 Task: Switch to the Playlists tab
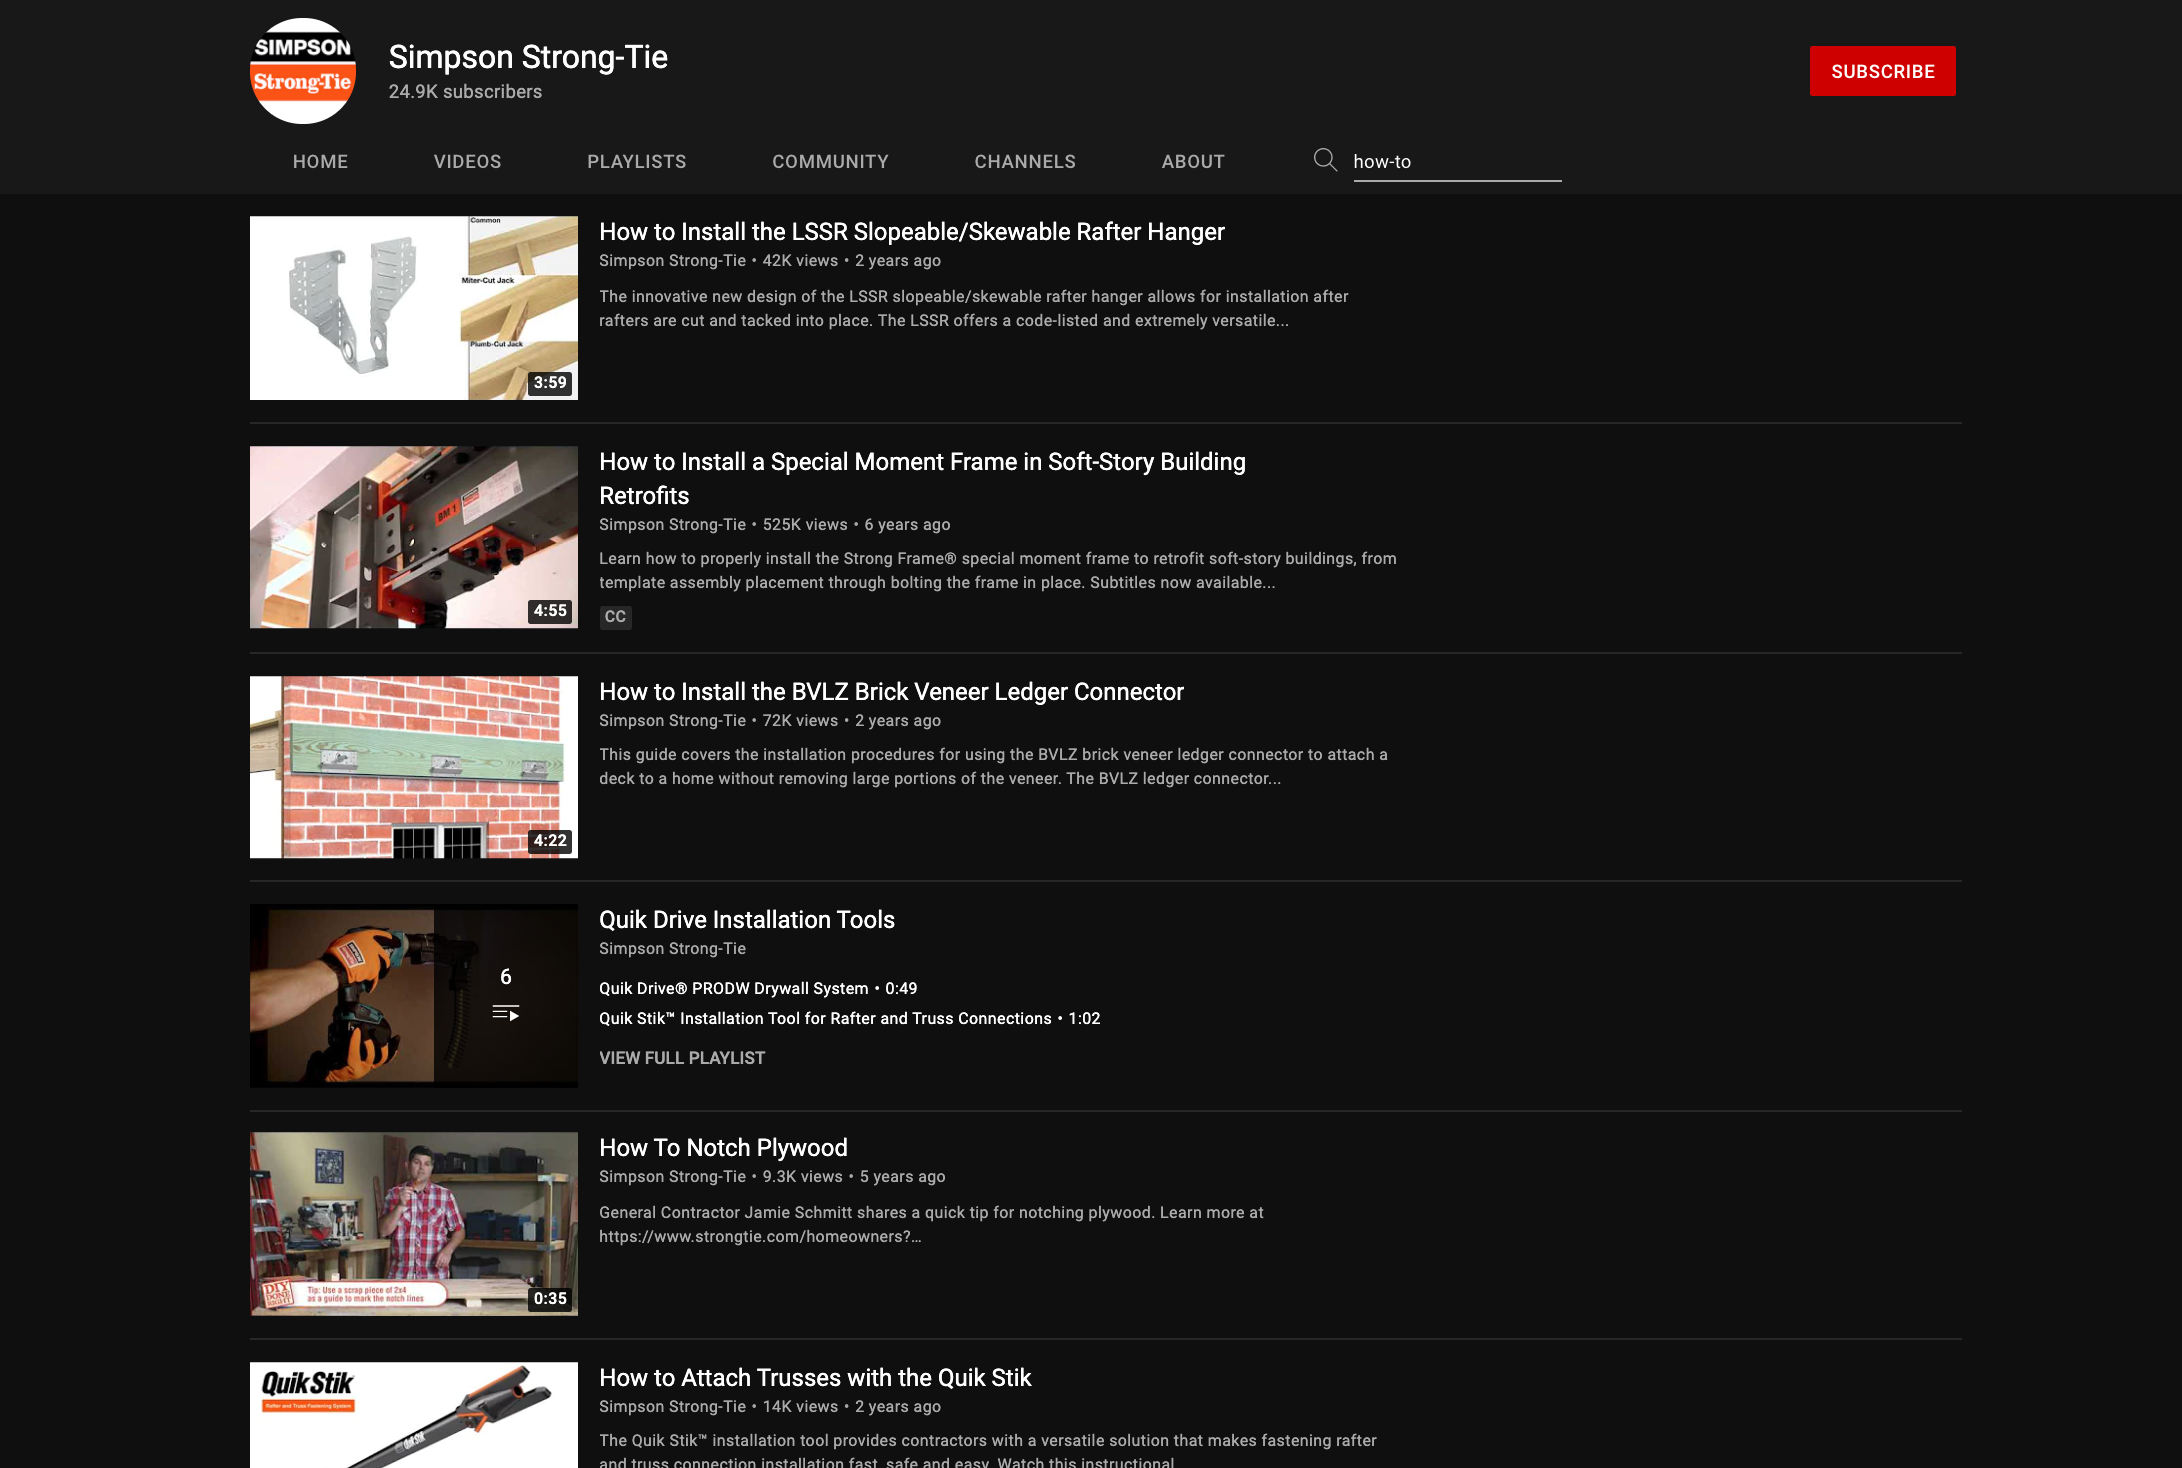pyautogui.click(x=636, y=162)
